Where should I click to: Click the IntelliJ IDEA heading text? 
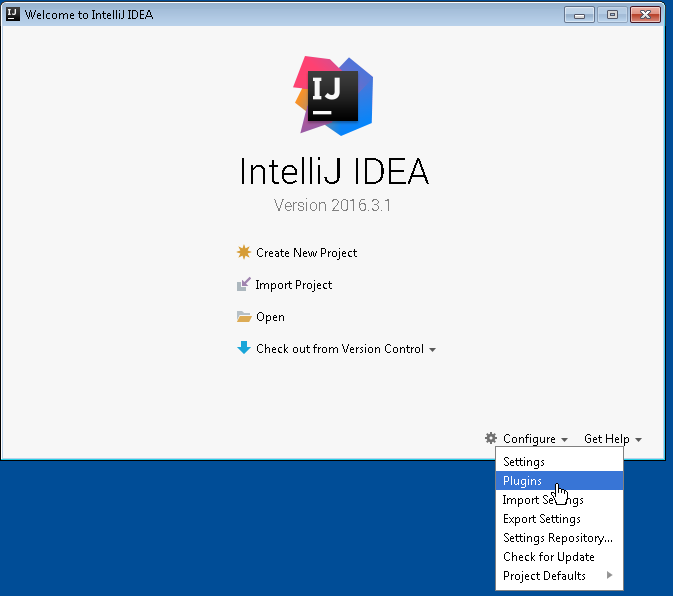334,171
